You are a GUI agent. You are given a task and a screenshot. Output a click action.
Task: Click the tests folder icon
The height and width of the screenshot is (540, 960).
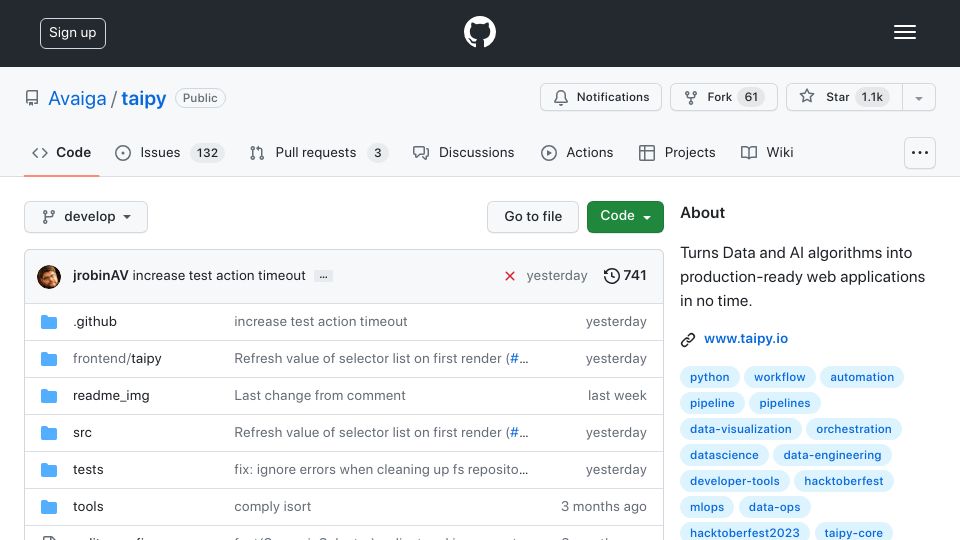(49, 470)
